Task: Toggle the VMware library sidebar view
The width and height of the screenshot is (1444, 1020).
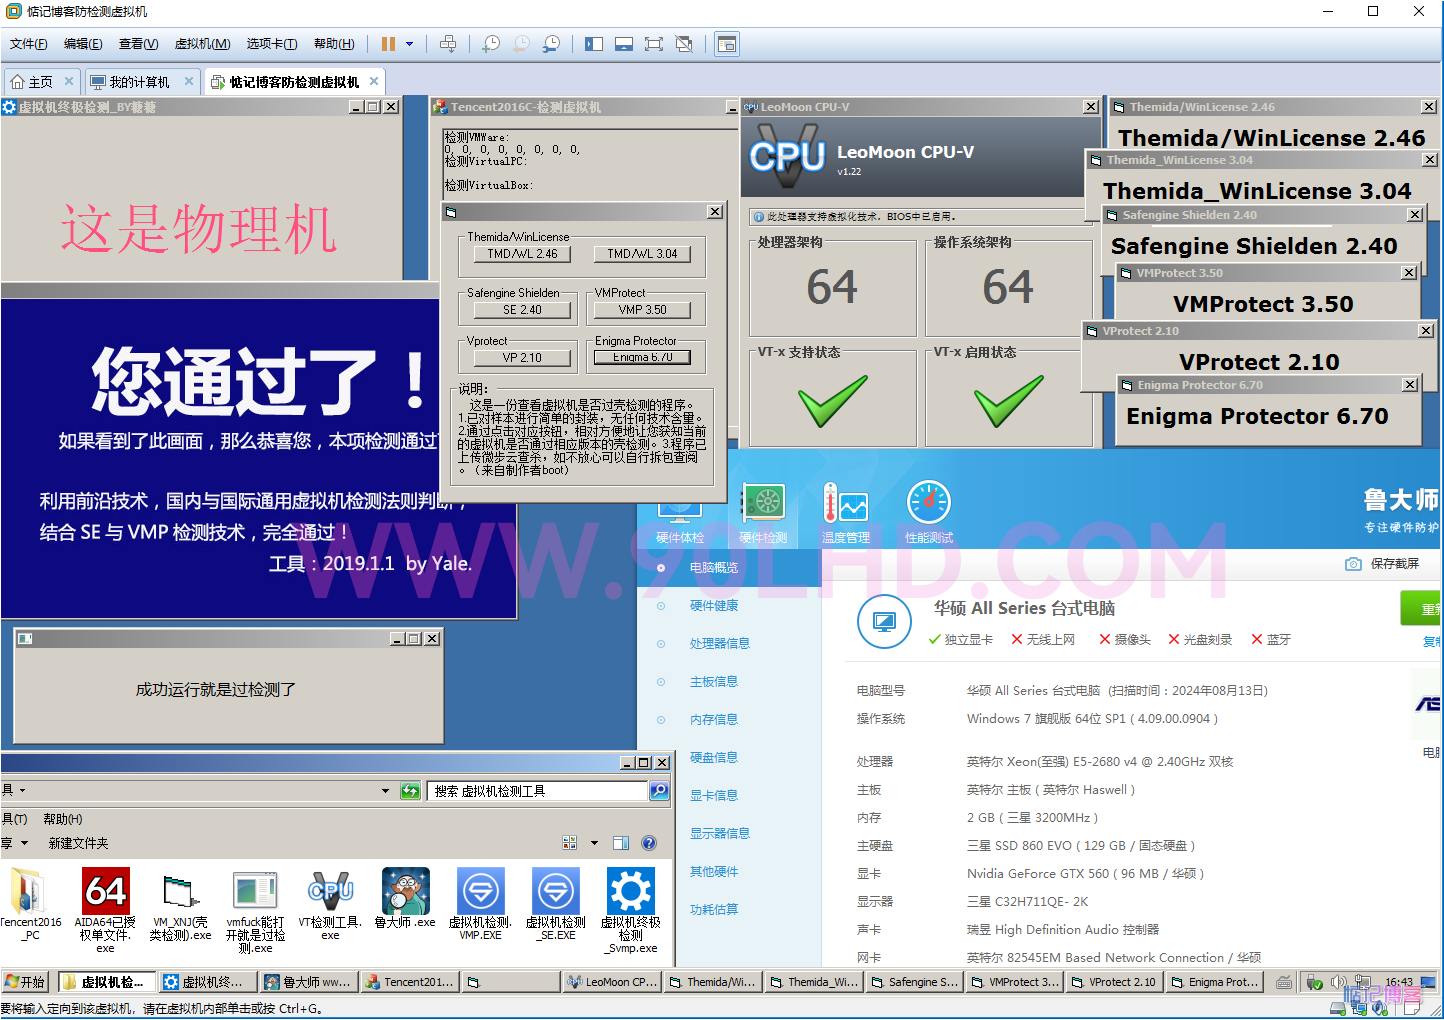Action: 594,44
